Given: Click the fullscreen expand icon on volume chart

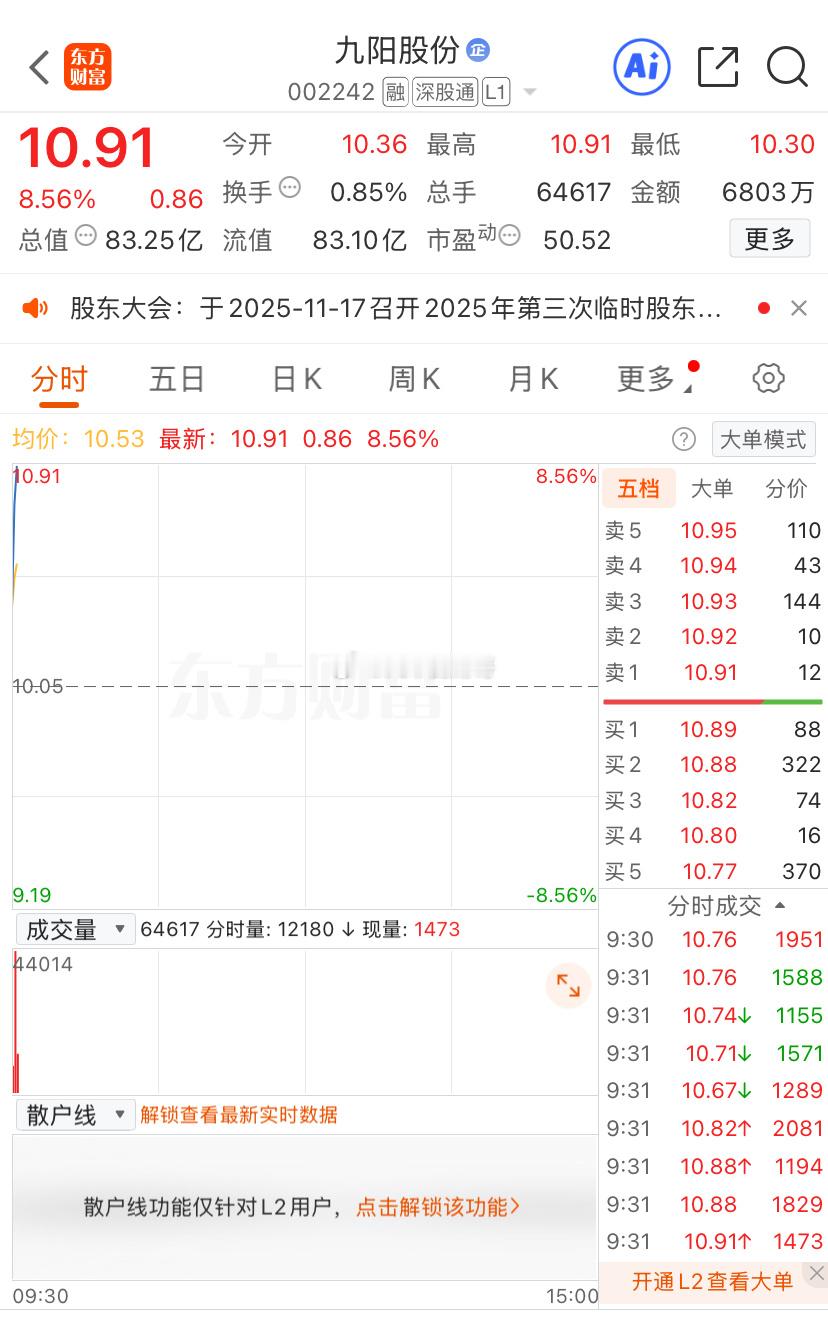Looking at the screenshot, I should [x=569, y=985].
